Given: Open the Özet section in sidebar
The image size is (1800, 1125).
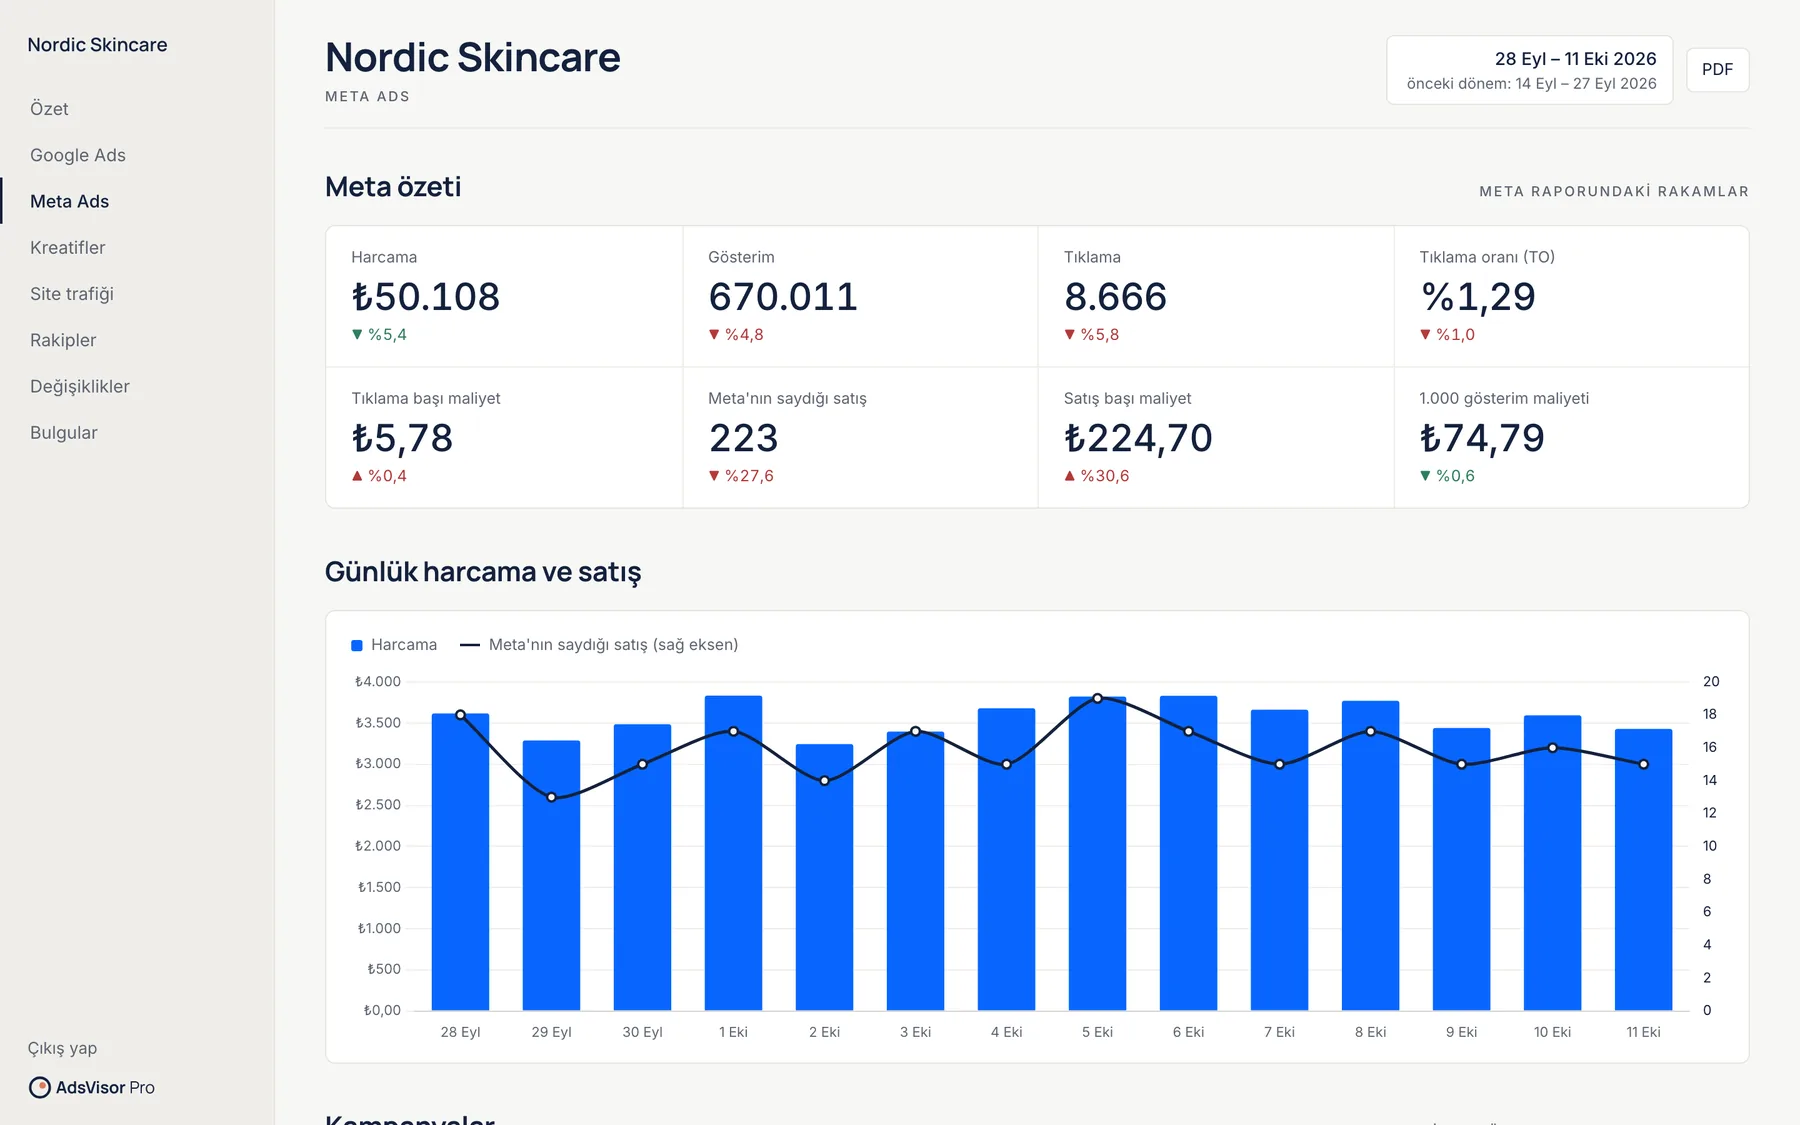Looking at the screenshot, I should point(49,109).
